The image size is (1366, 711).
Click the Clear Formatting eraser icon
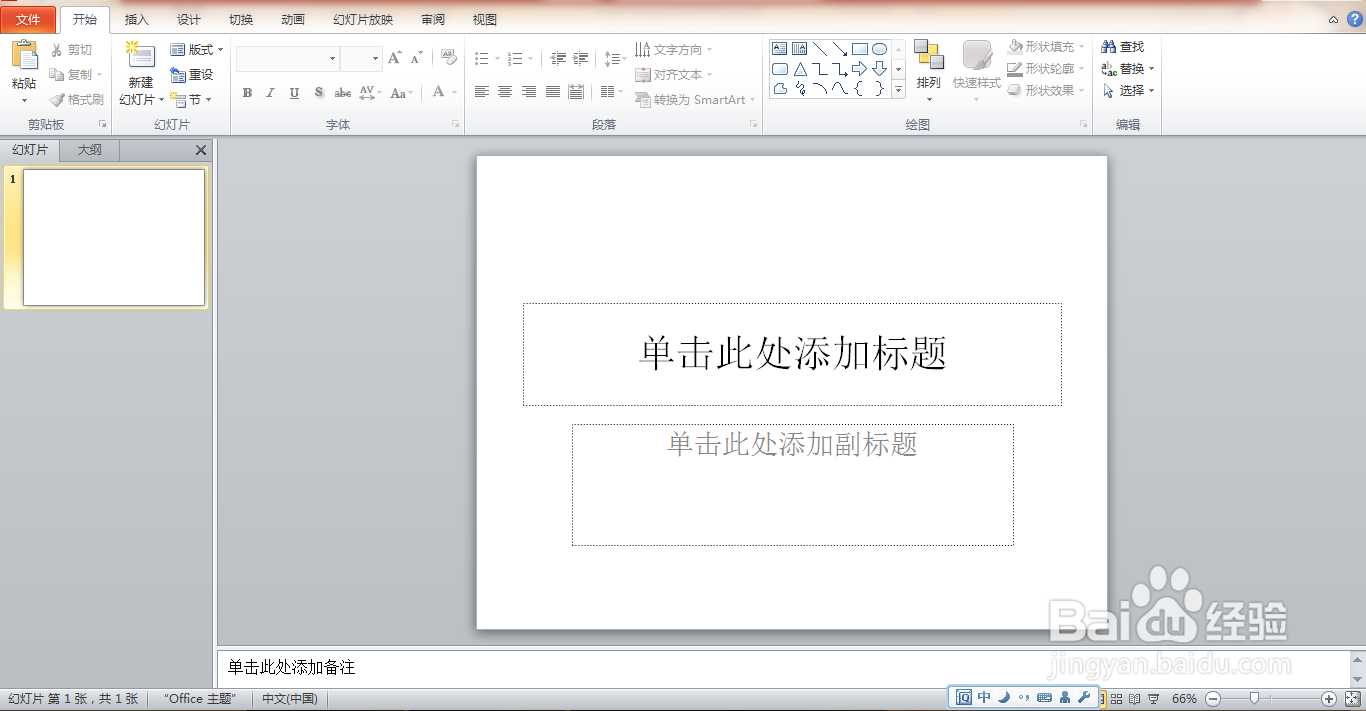pyautogui.click(x=449, y=58)
